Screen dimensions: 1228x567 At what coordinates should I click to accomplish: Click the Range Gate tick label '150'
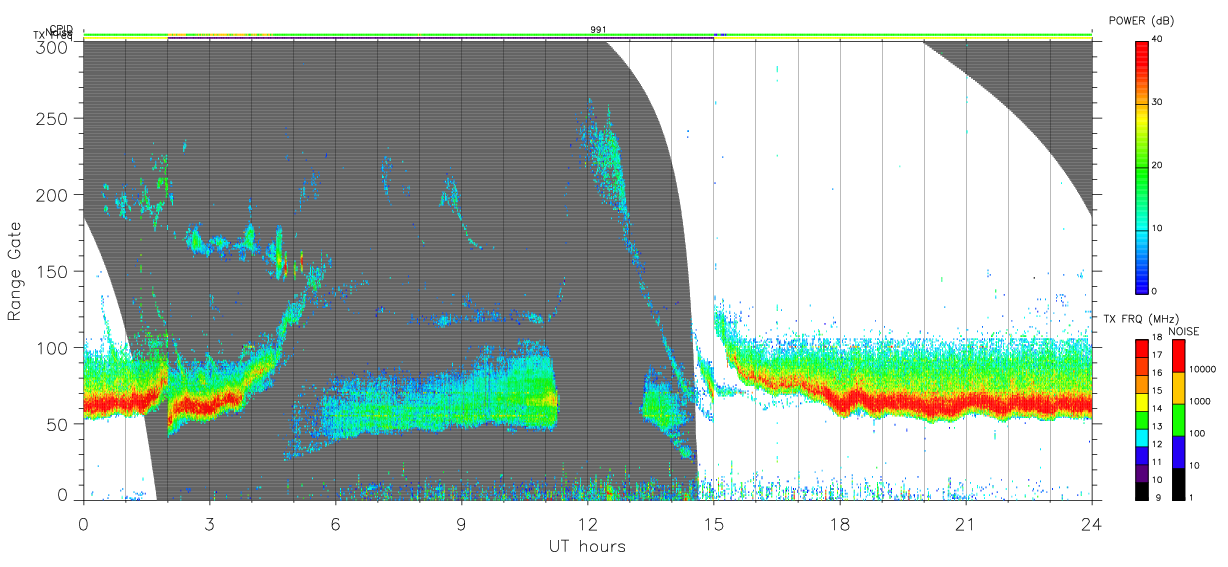tap(54, 271)
